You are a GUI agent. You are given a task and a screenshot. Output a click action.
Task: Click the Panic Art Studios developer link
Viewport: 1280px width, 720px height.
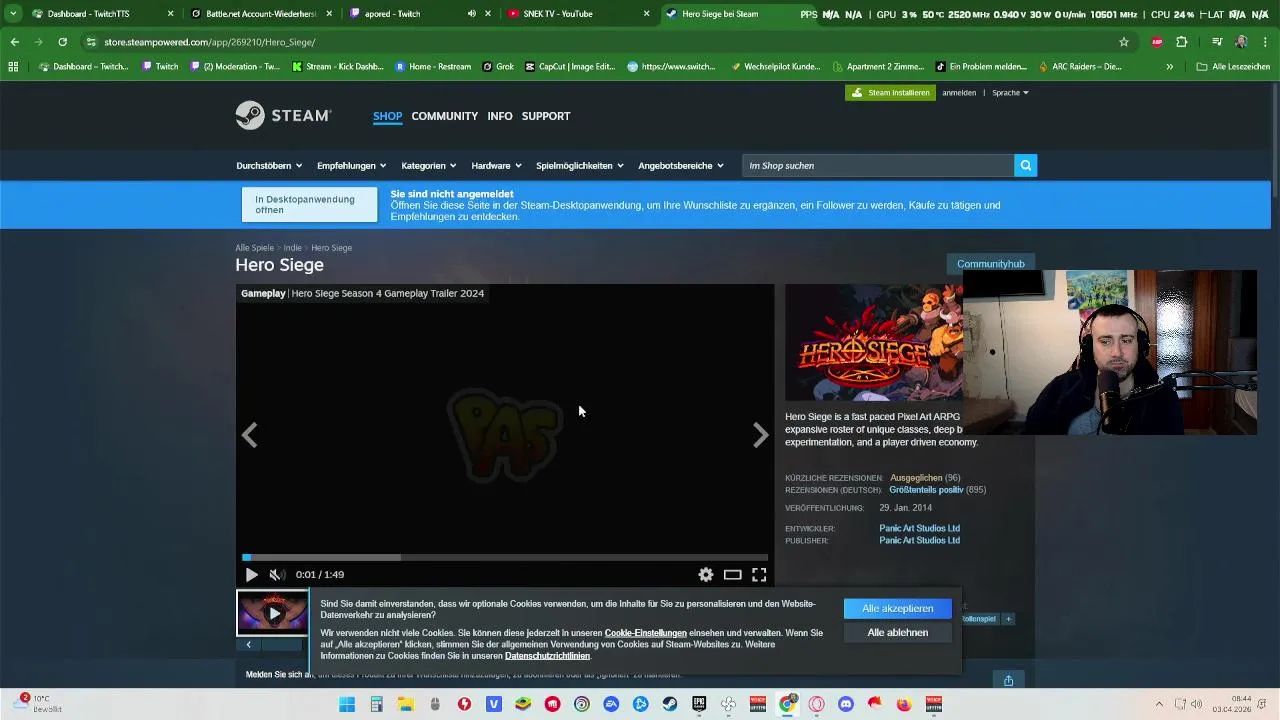919,529
